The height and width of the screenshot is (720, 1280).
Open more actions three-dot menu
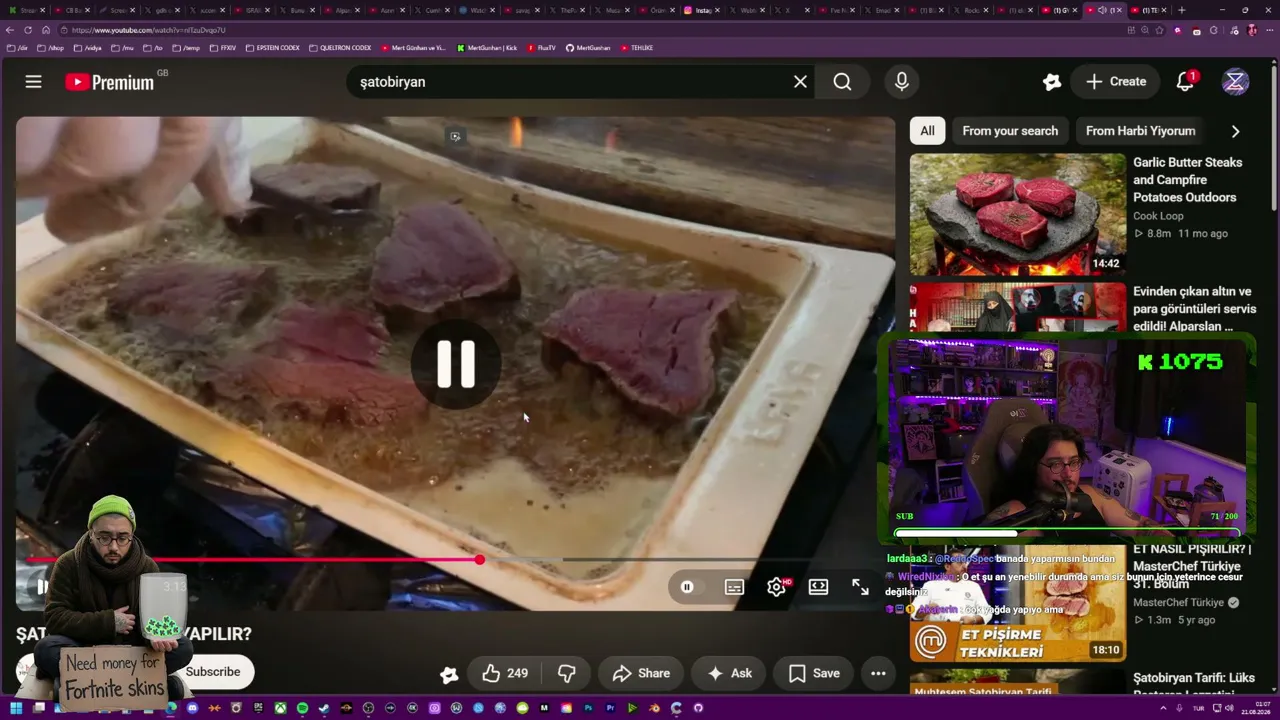point(878,674)
